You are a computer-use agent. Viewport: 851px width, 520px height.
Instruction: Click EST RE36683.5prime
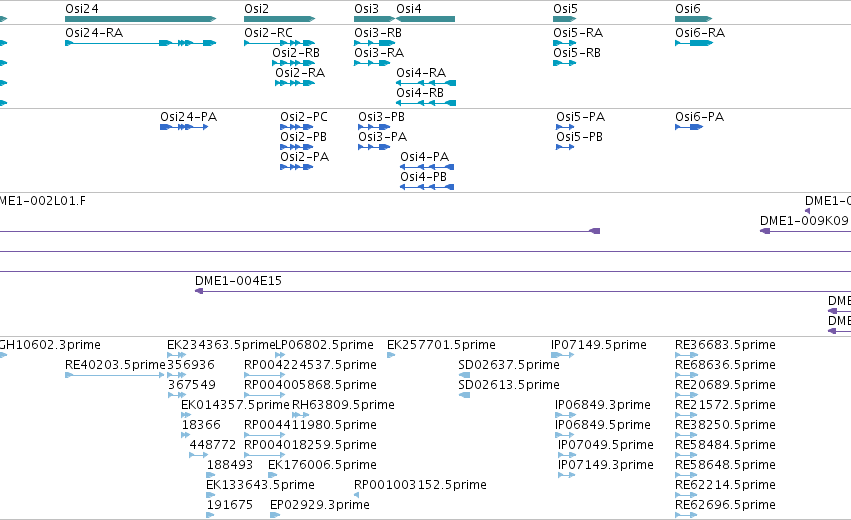click(725, 345)
